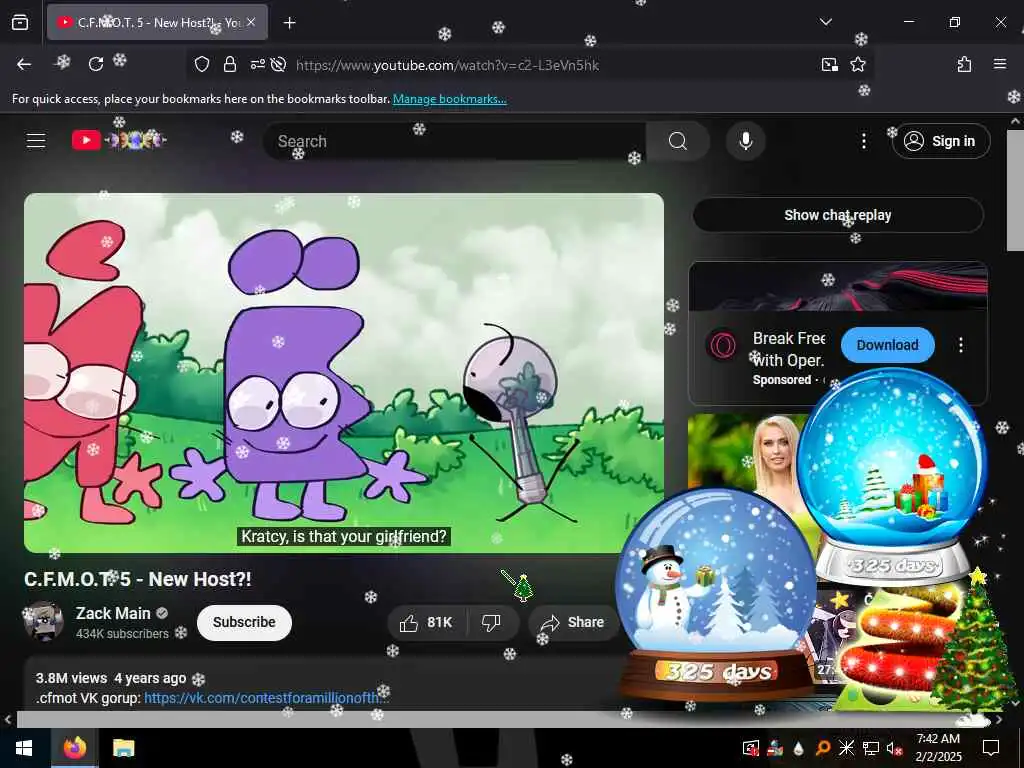1024x768 pixels.
Task: Click the water drop tray icon
Action: [798, 748]
